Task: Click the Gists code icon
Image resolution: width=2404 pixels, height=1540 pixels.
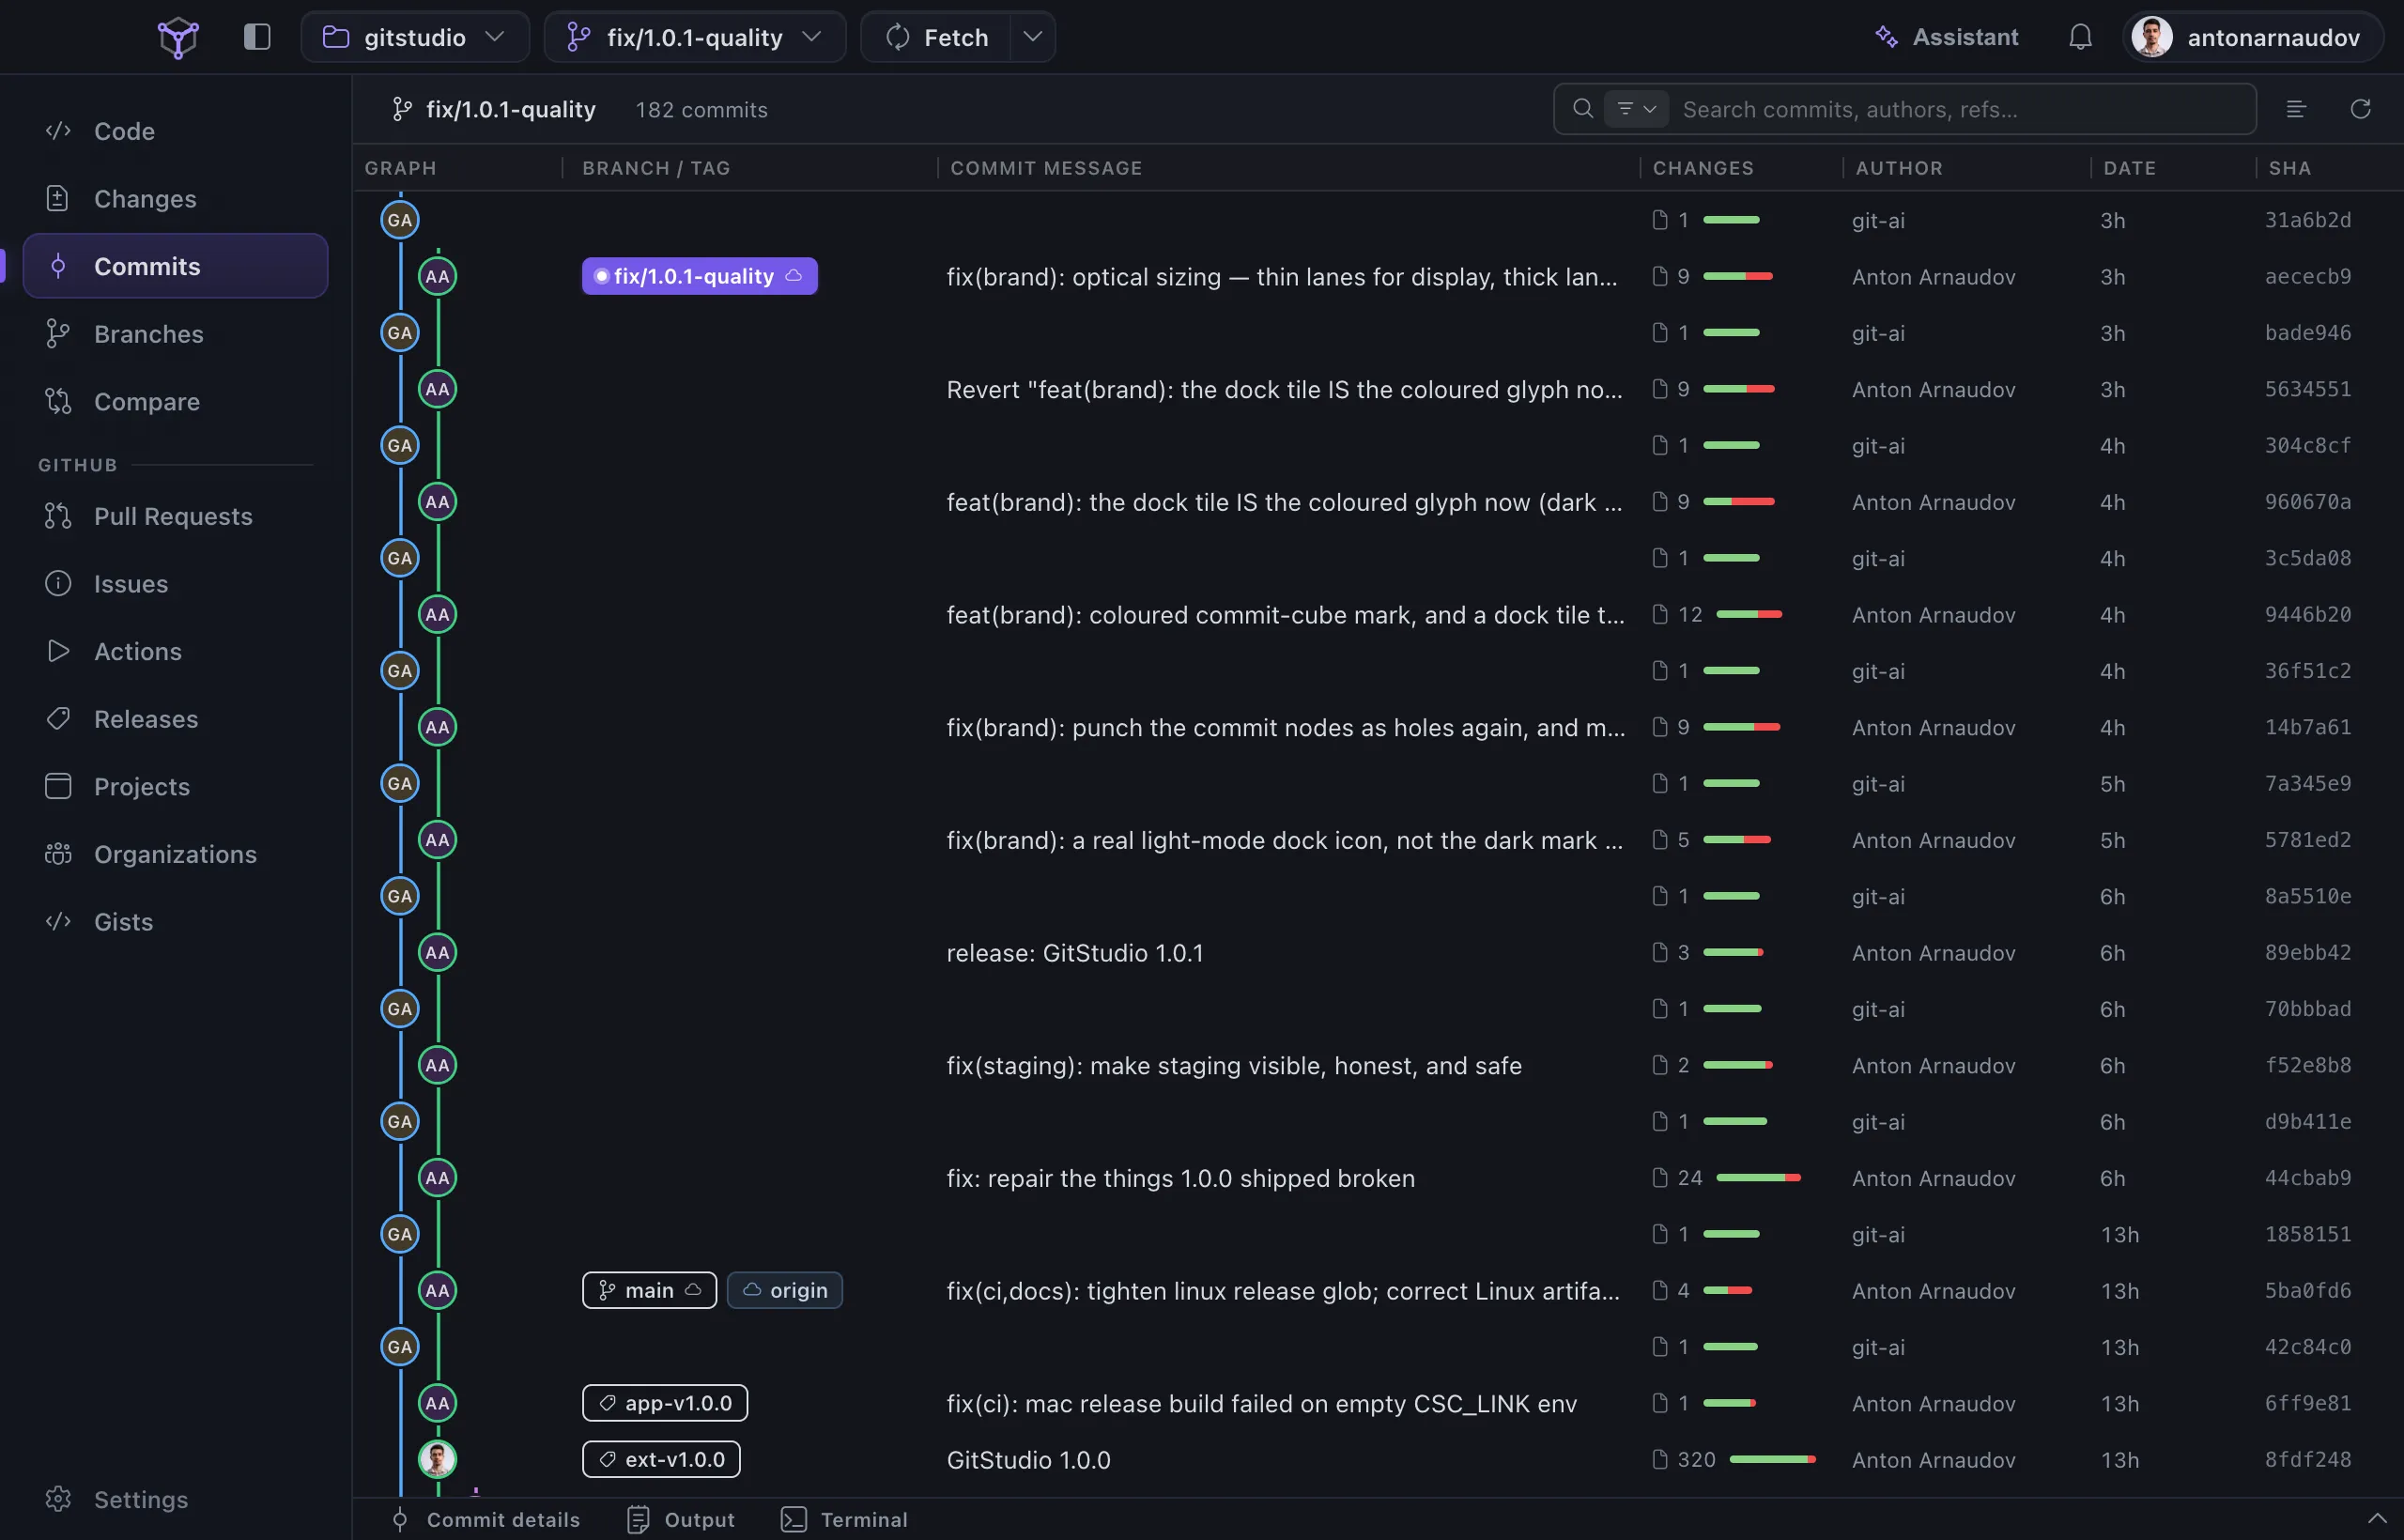Action: click(58, 921)
